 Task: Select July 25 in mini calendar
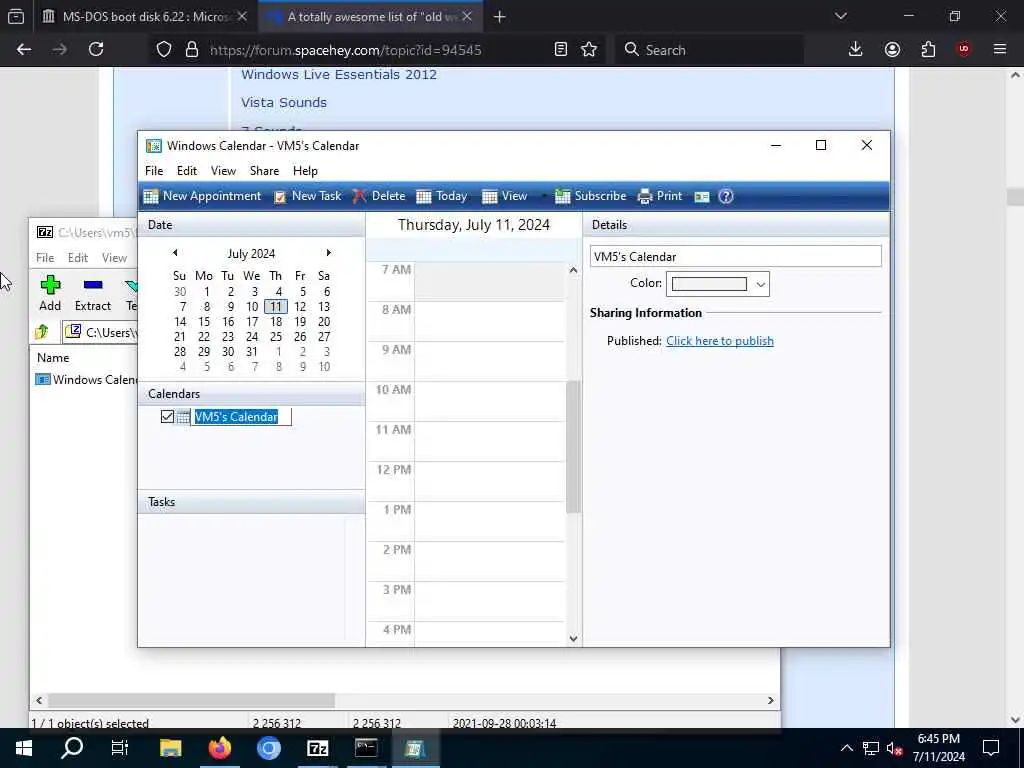point(276,336)
